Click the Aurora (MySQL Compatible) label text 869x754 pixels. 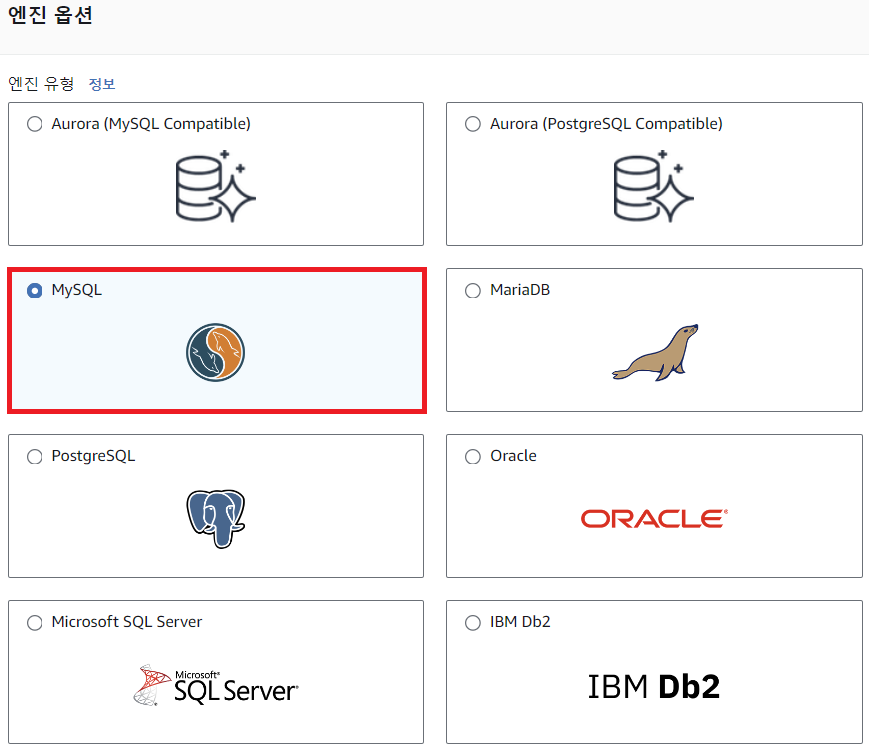coord(151,124)
